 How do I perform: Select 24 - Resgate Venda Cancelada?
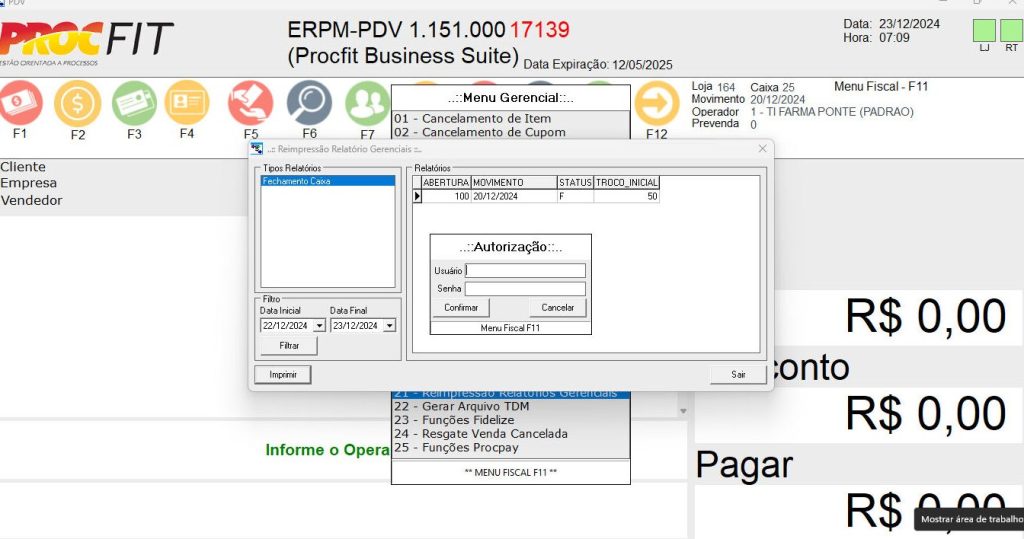511,434
